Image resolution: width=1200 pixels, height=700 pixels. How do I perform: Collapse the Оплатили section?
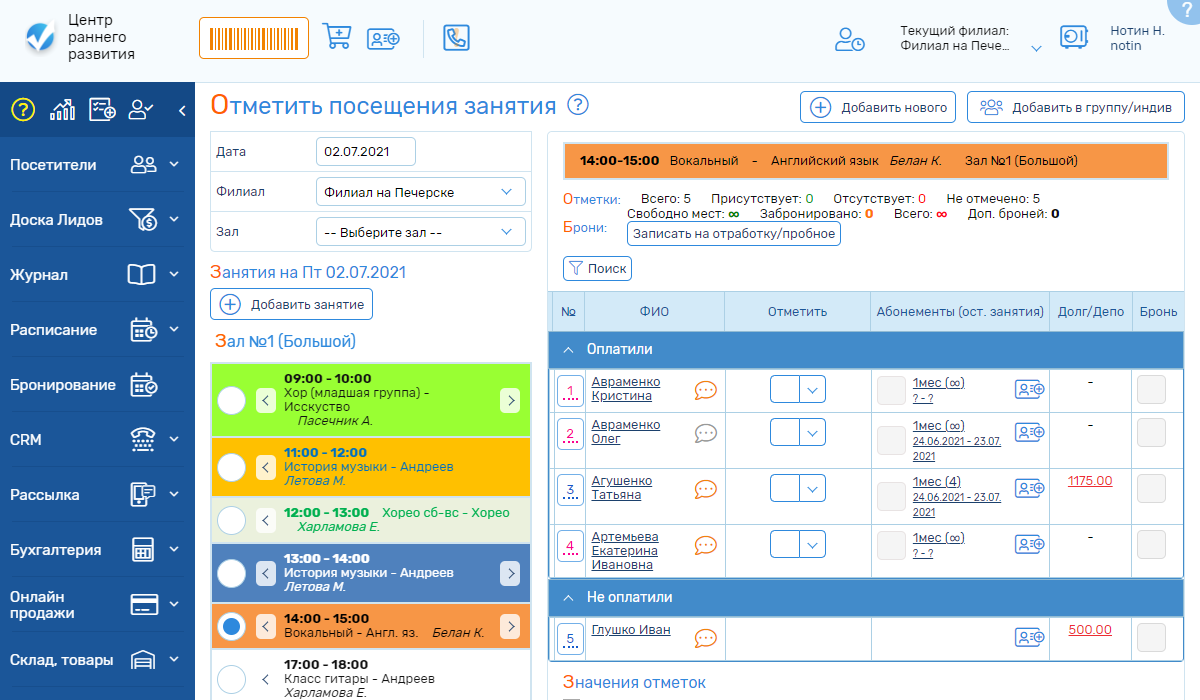[568, 350]
